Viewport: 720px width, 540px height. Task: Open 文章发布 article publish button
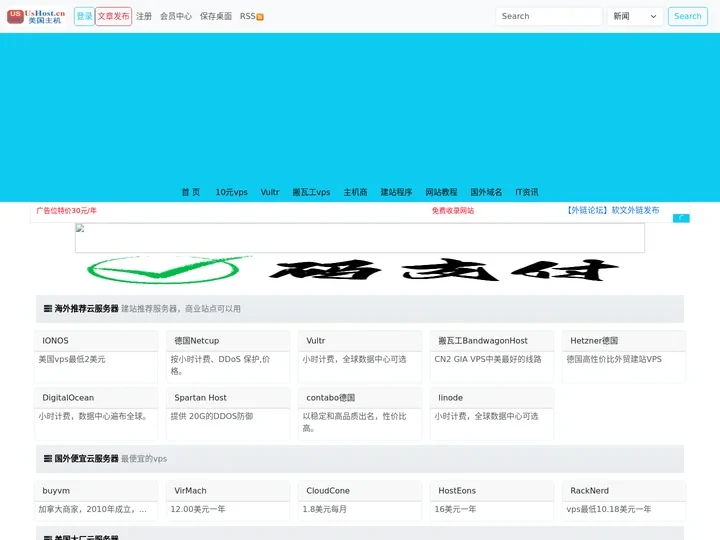[113, 17]
